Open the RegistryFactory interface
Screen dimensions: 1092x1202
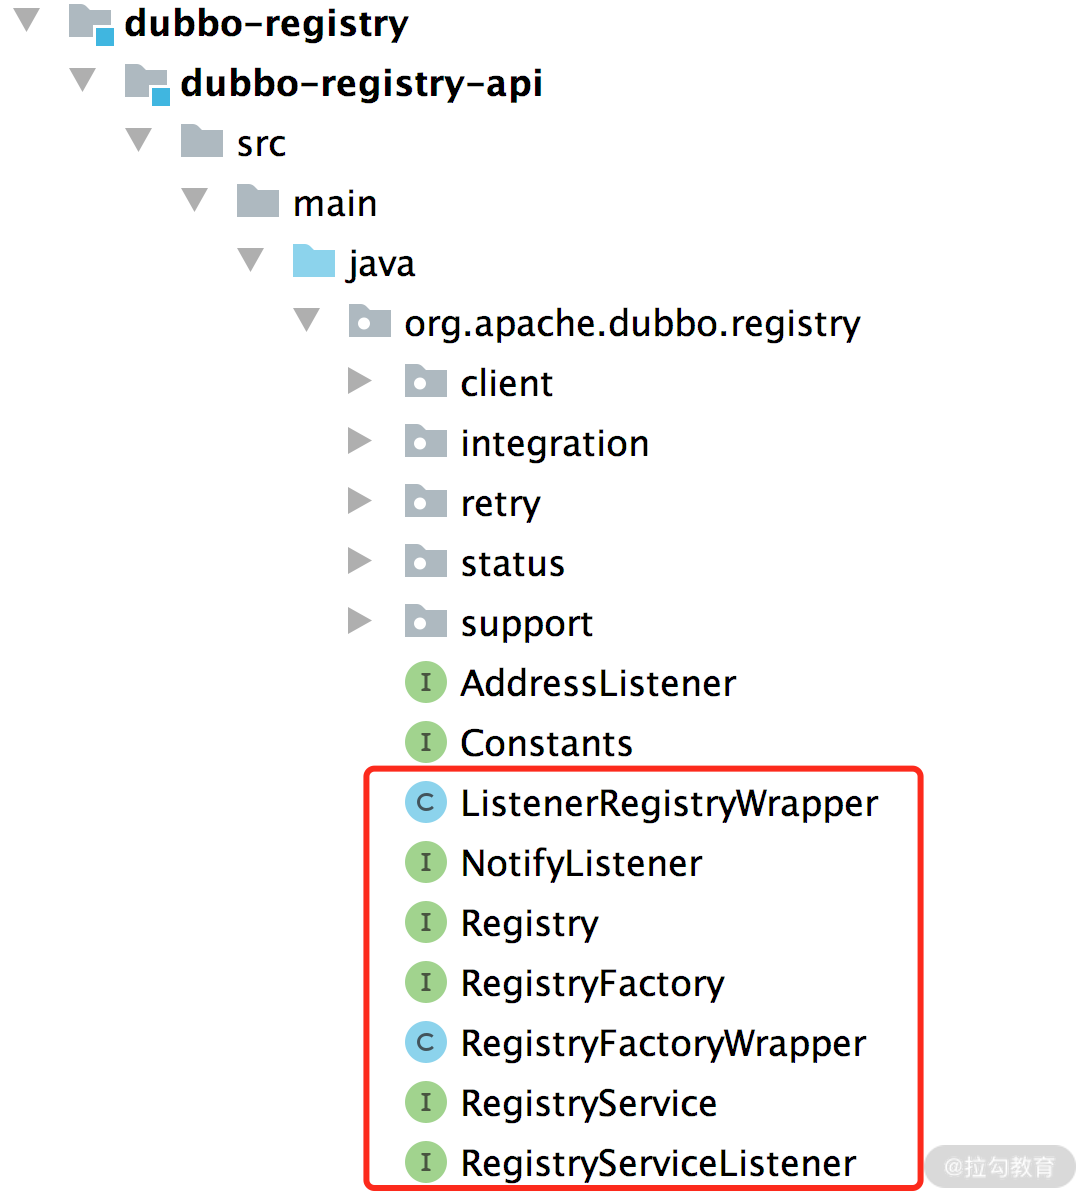click(592, 984)
